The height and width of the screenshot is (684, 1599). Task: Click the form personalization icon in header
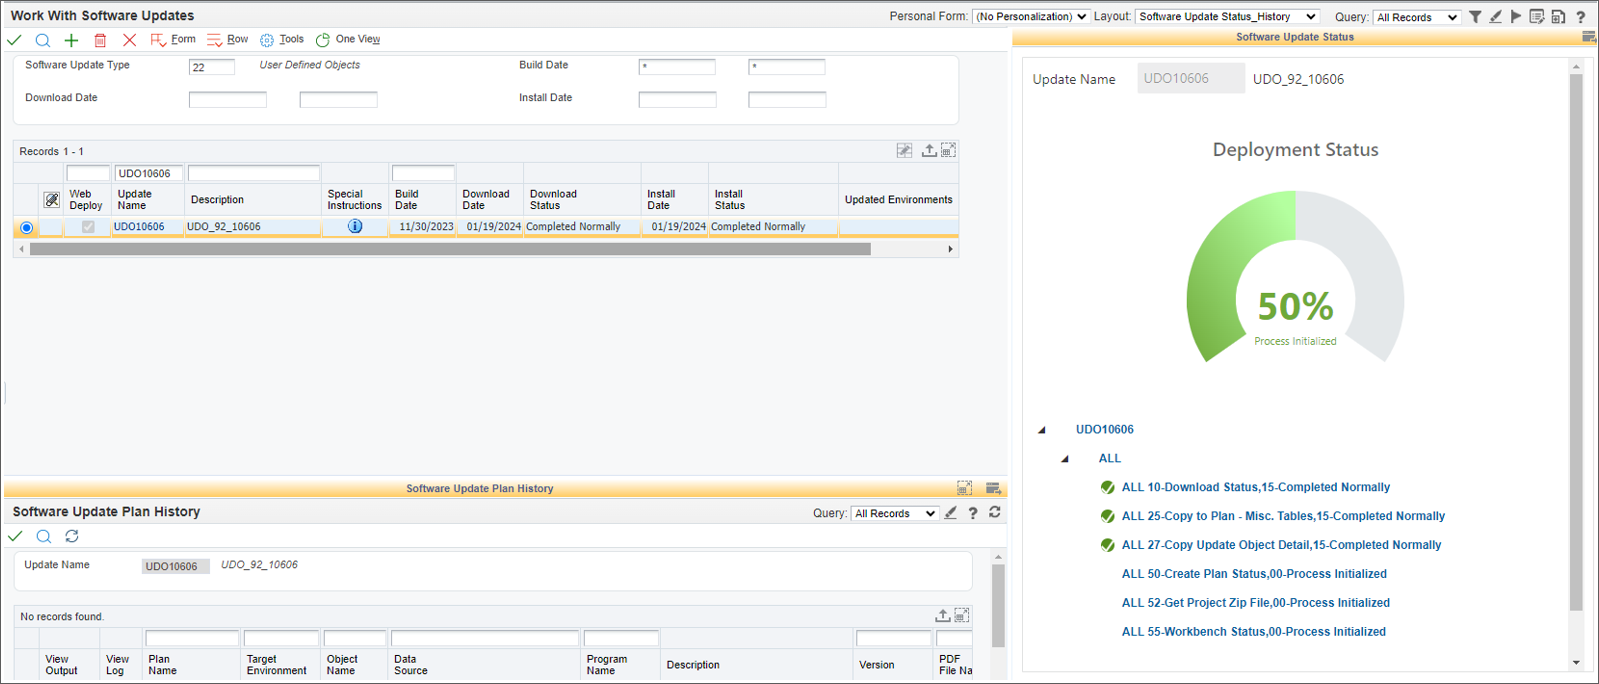coord(1537,17)
